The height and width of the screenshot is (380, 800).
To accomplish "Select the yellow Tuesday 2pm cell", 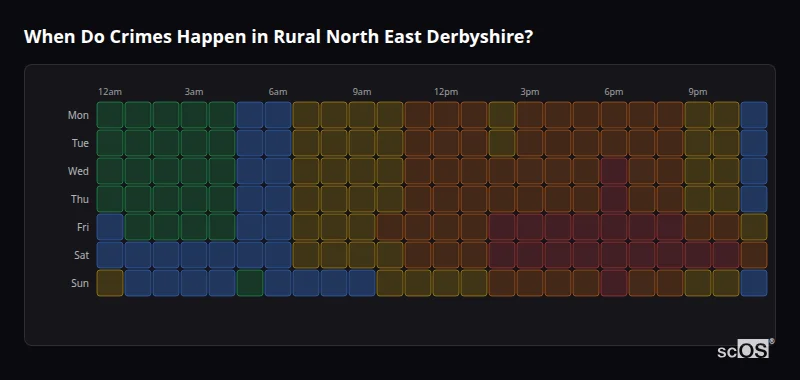I will tap(502, 143).
